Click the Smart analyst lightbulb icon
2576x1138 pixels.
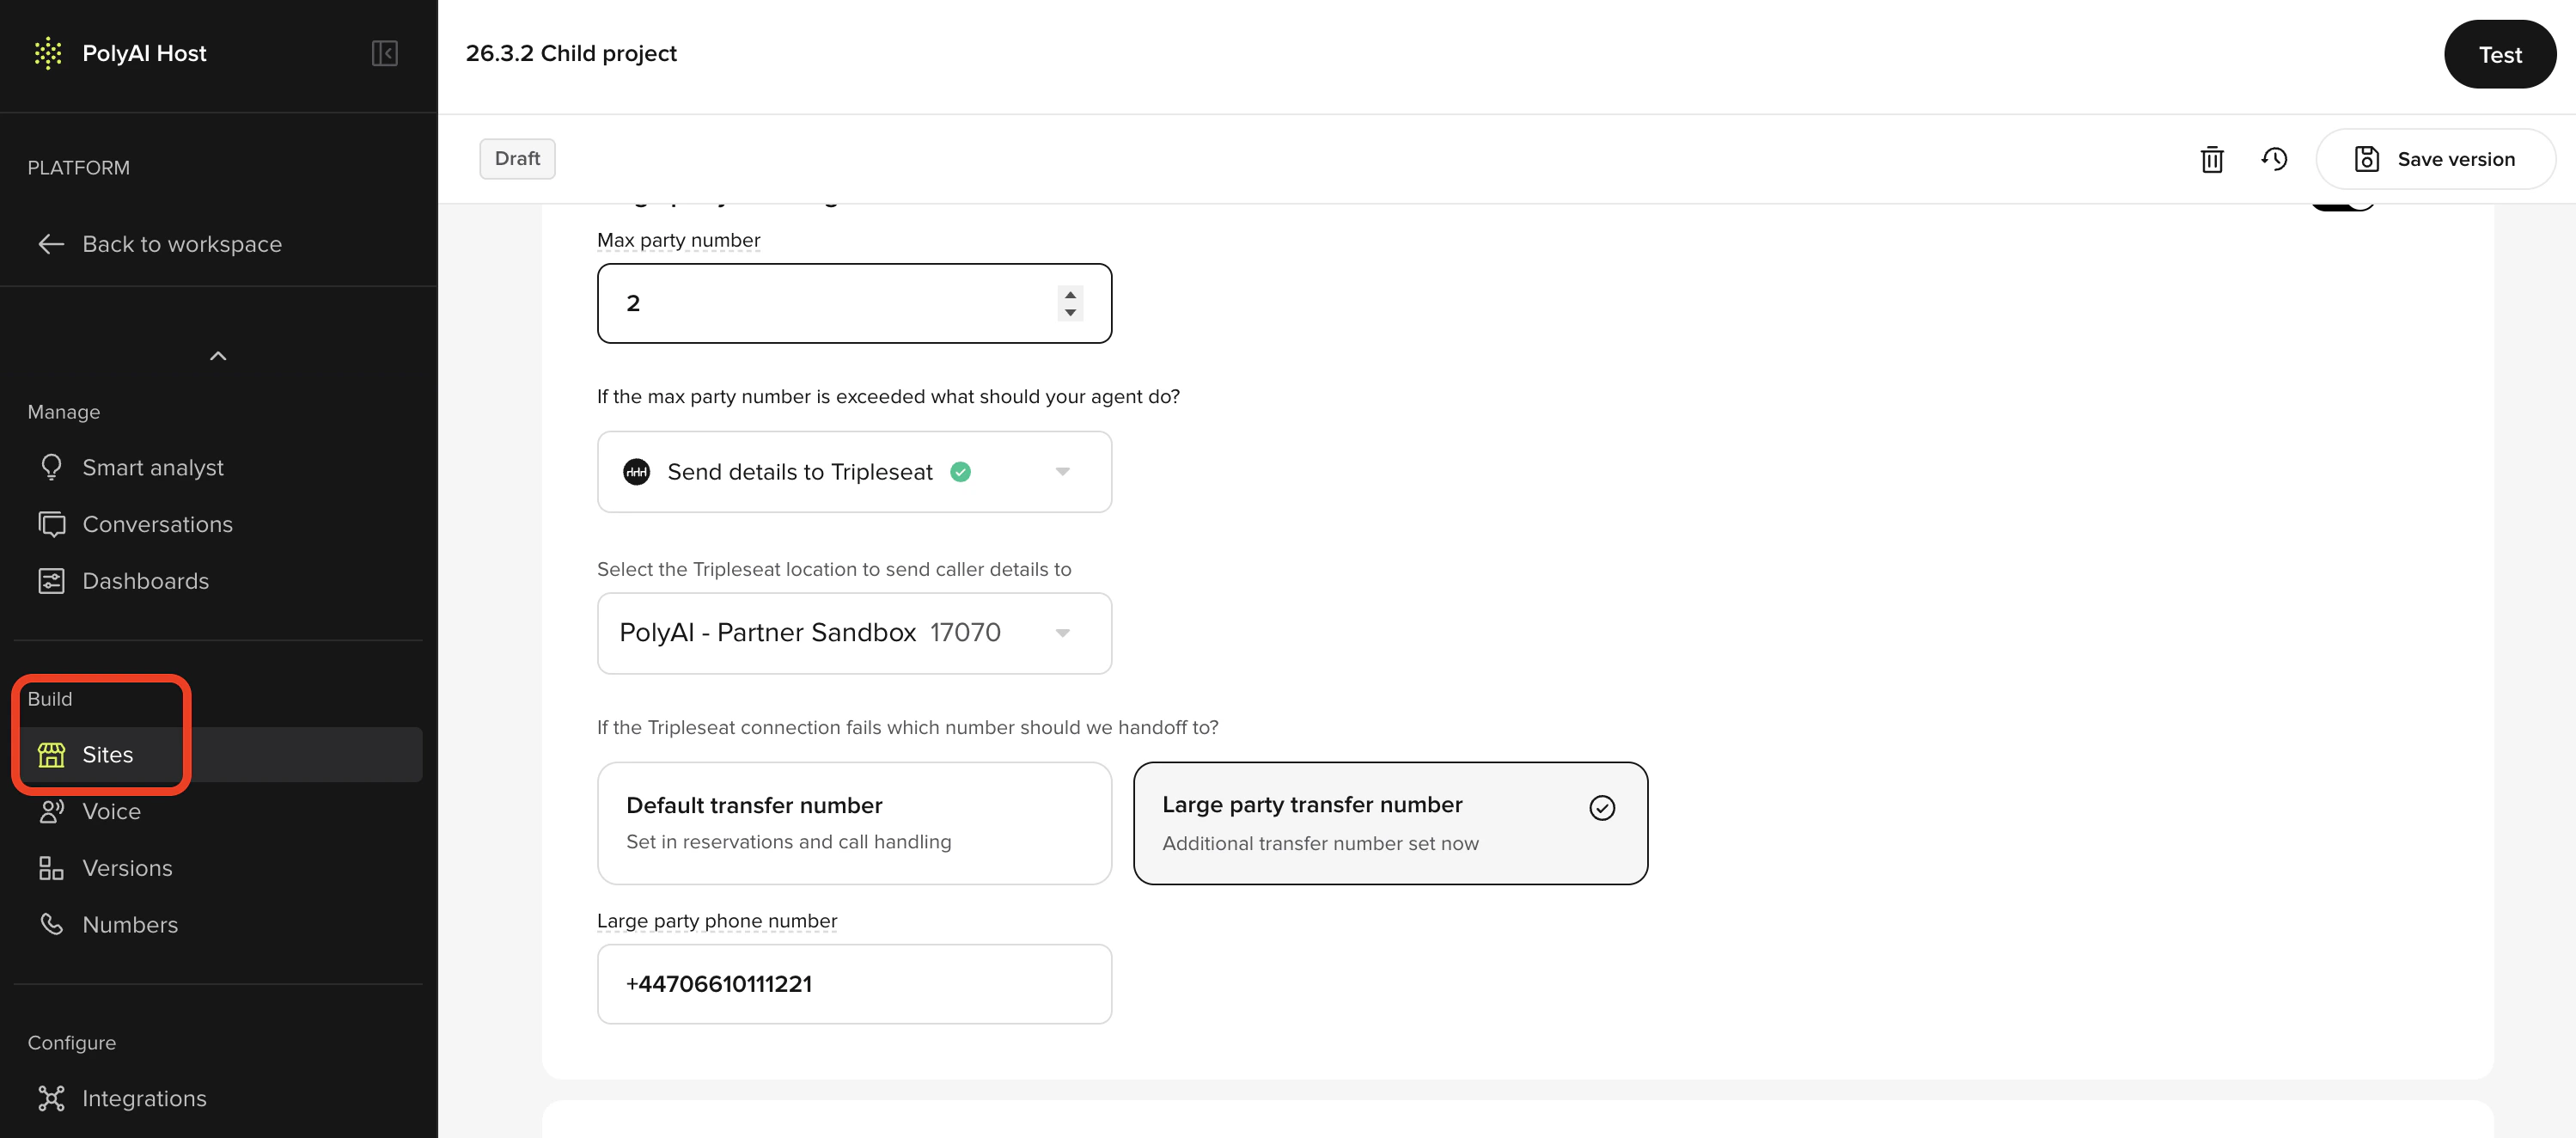click(51, 467)
